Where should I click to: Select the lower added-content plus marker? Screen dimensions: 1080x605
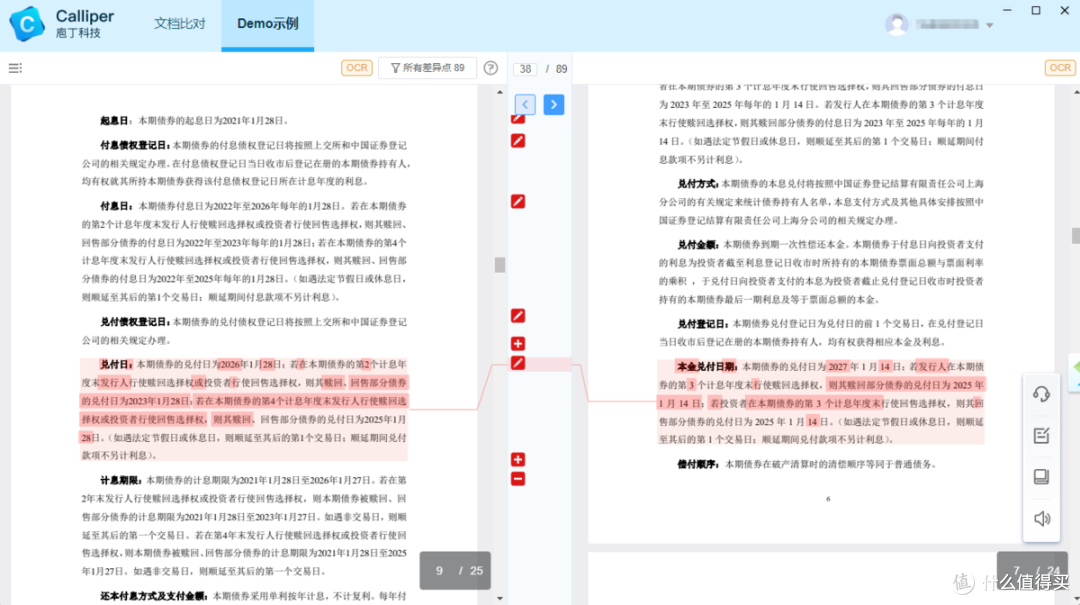click(518, 460)
